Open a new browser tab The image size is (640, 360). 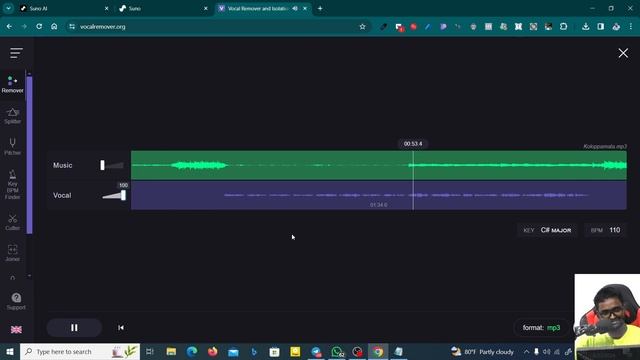[320, 8]
